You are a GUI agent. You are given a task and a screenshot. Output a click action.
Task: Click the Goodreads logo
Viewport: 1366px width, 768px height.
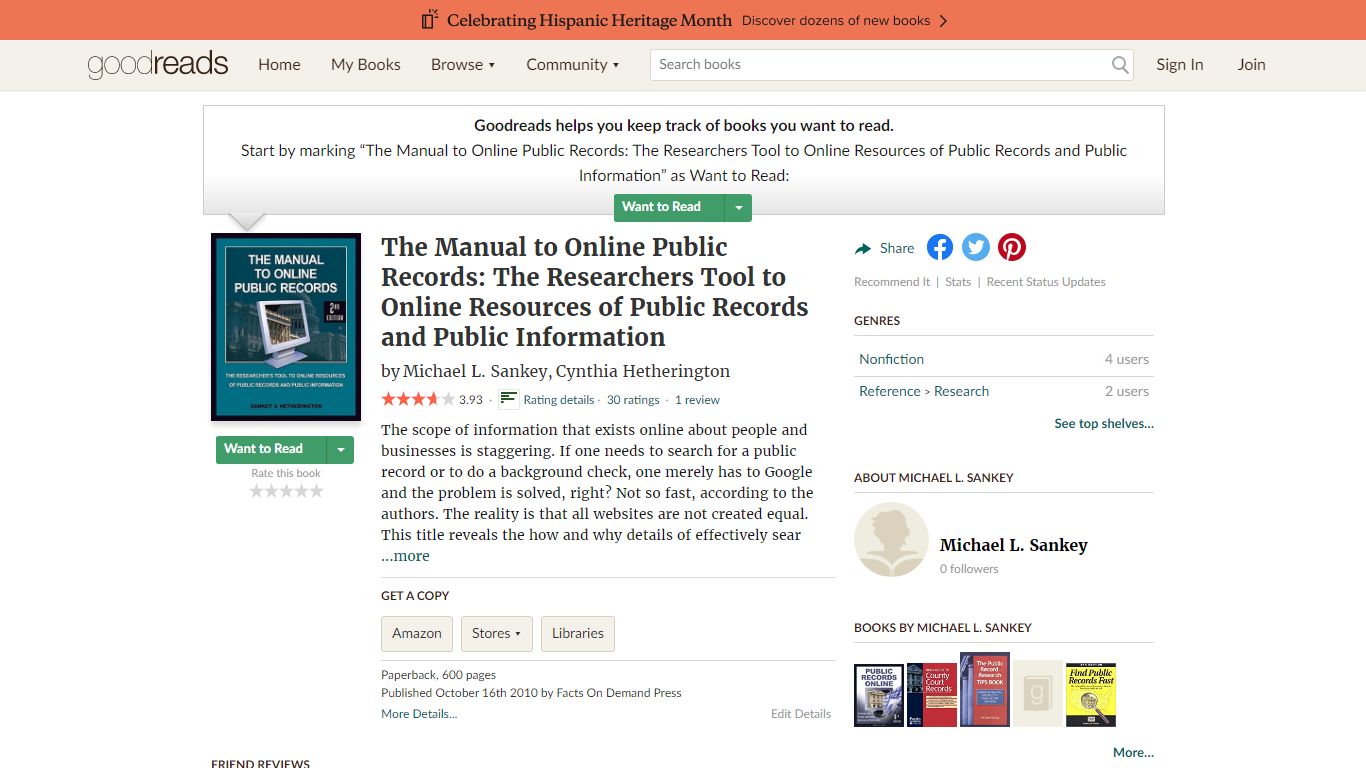(x=158, y=64)
